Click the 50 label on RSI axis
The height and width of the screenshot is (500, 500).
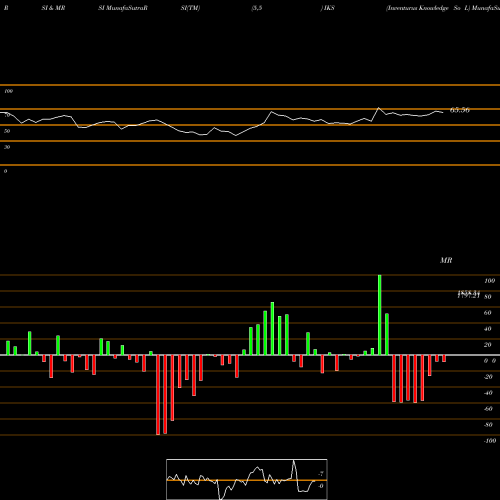tap(7, 131)
